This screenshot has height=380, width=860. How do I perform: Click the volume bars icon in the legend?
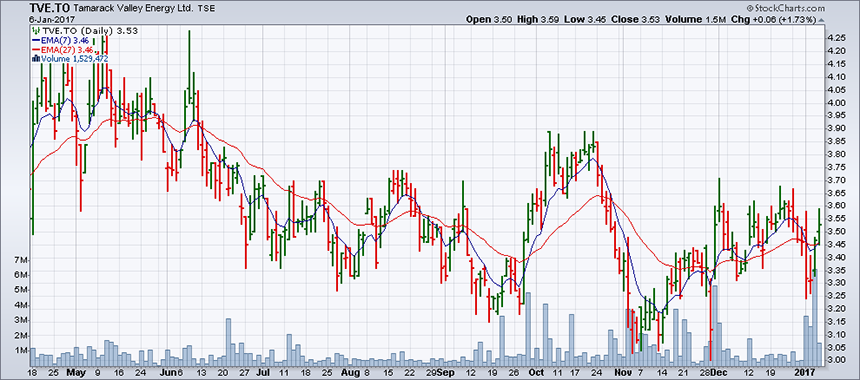pyautogui.click(x=36, y=59)
